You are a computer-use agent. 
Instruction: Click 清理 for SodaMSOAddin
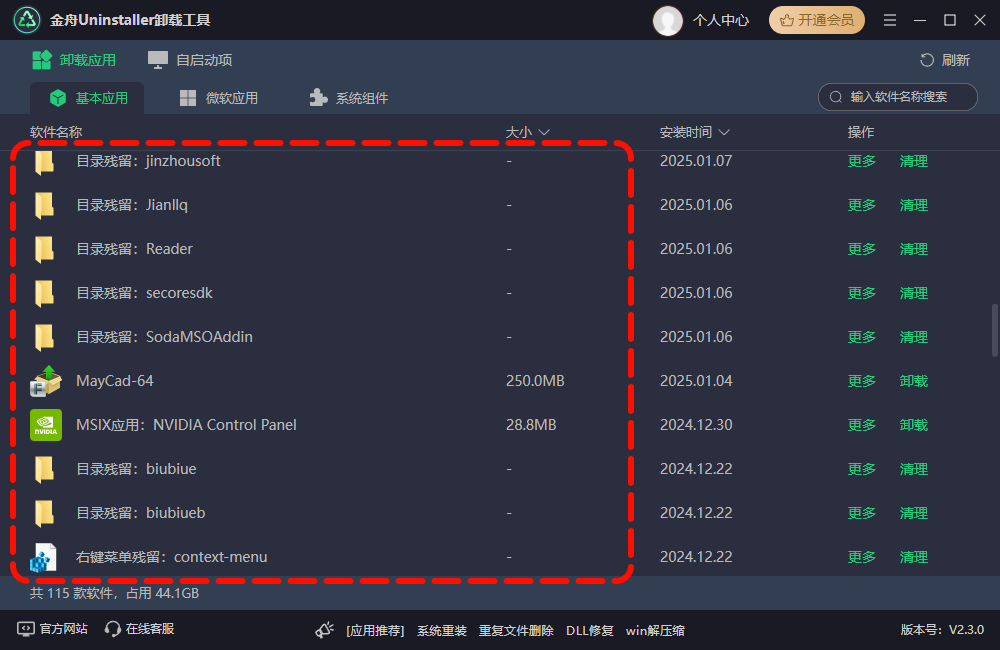click(914, 337)
